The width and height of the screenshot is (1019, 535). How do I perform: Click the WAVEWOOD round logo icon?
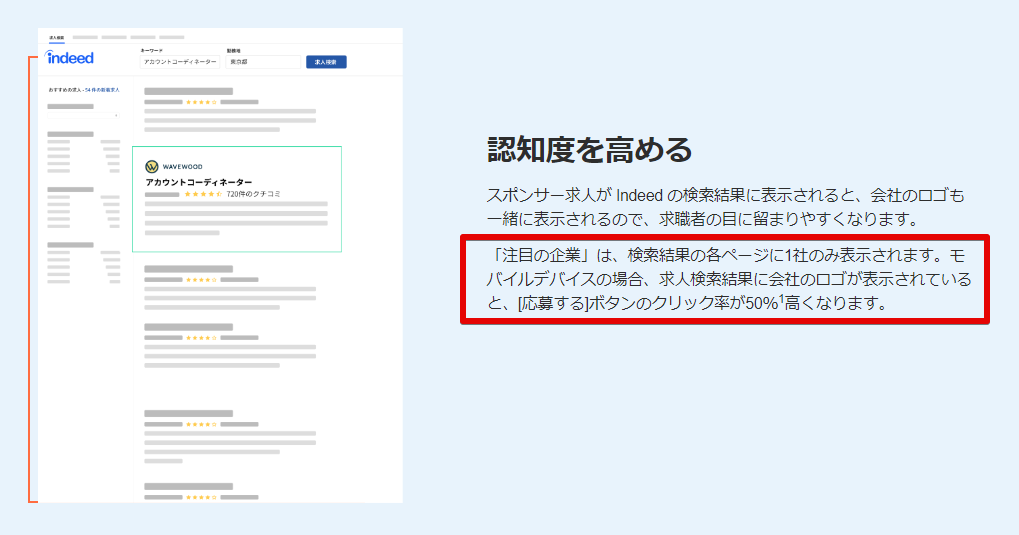(152, 167)
